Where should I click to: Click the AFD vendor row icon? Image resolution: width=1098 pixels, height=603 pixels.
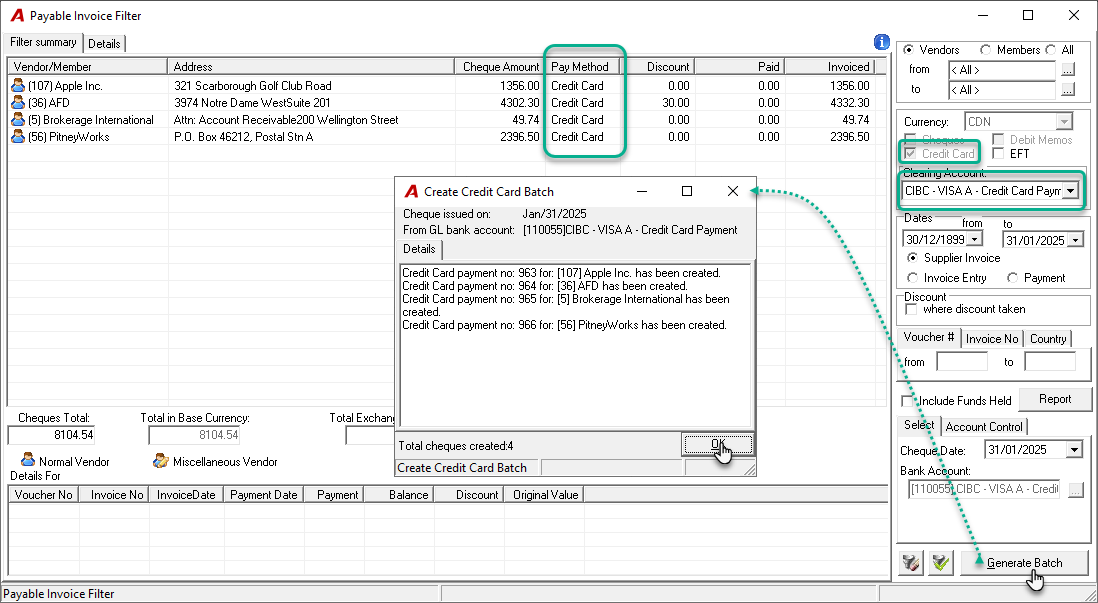tap(18, 102)
